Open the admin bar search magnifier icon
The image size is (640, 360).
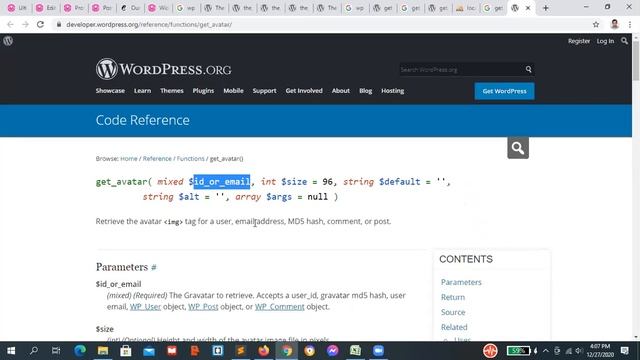(x=624, y=41)
